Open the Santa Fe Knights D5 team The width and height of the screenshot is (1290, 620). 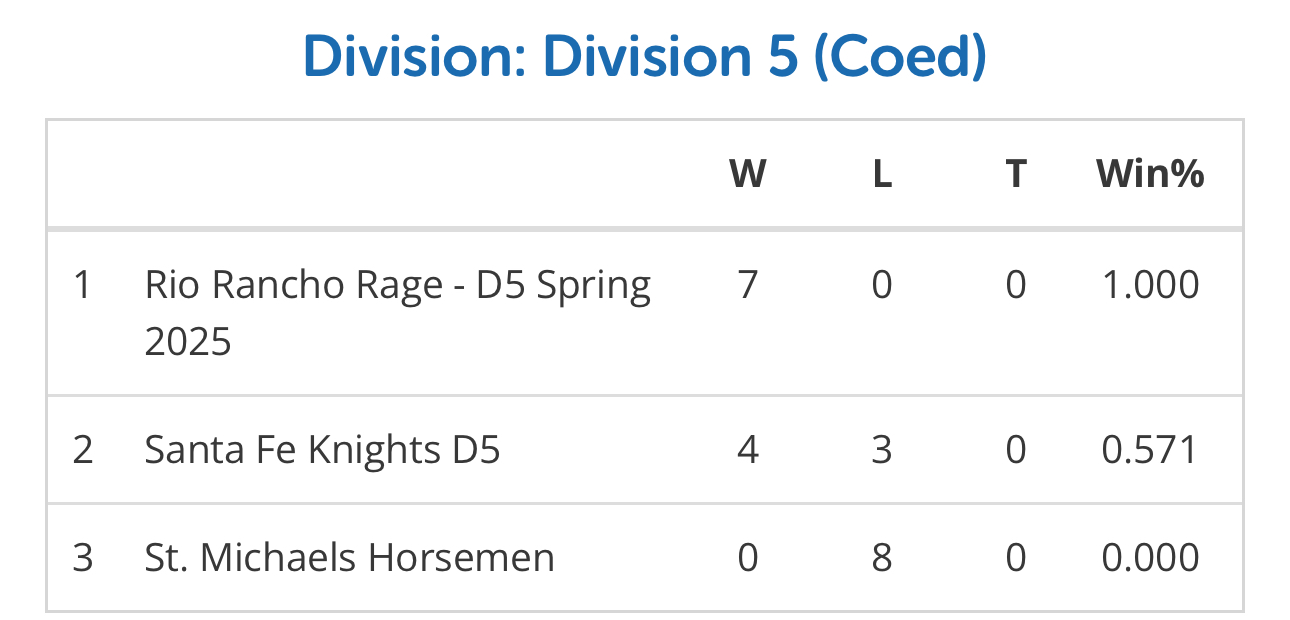[322, 450]
